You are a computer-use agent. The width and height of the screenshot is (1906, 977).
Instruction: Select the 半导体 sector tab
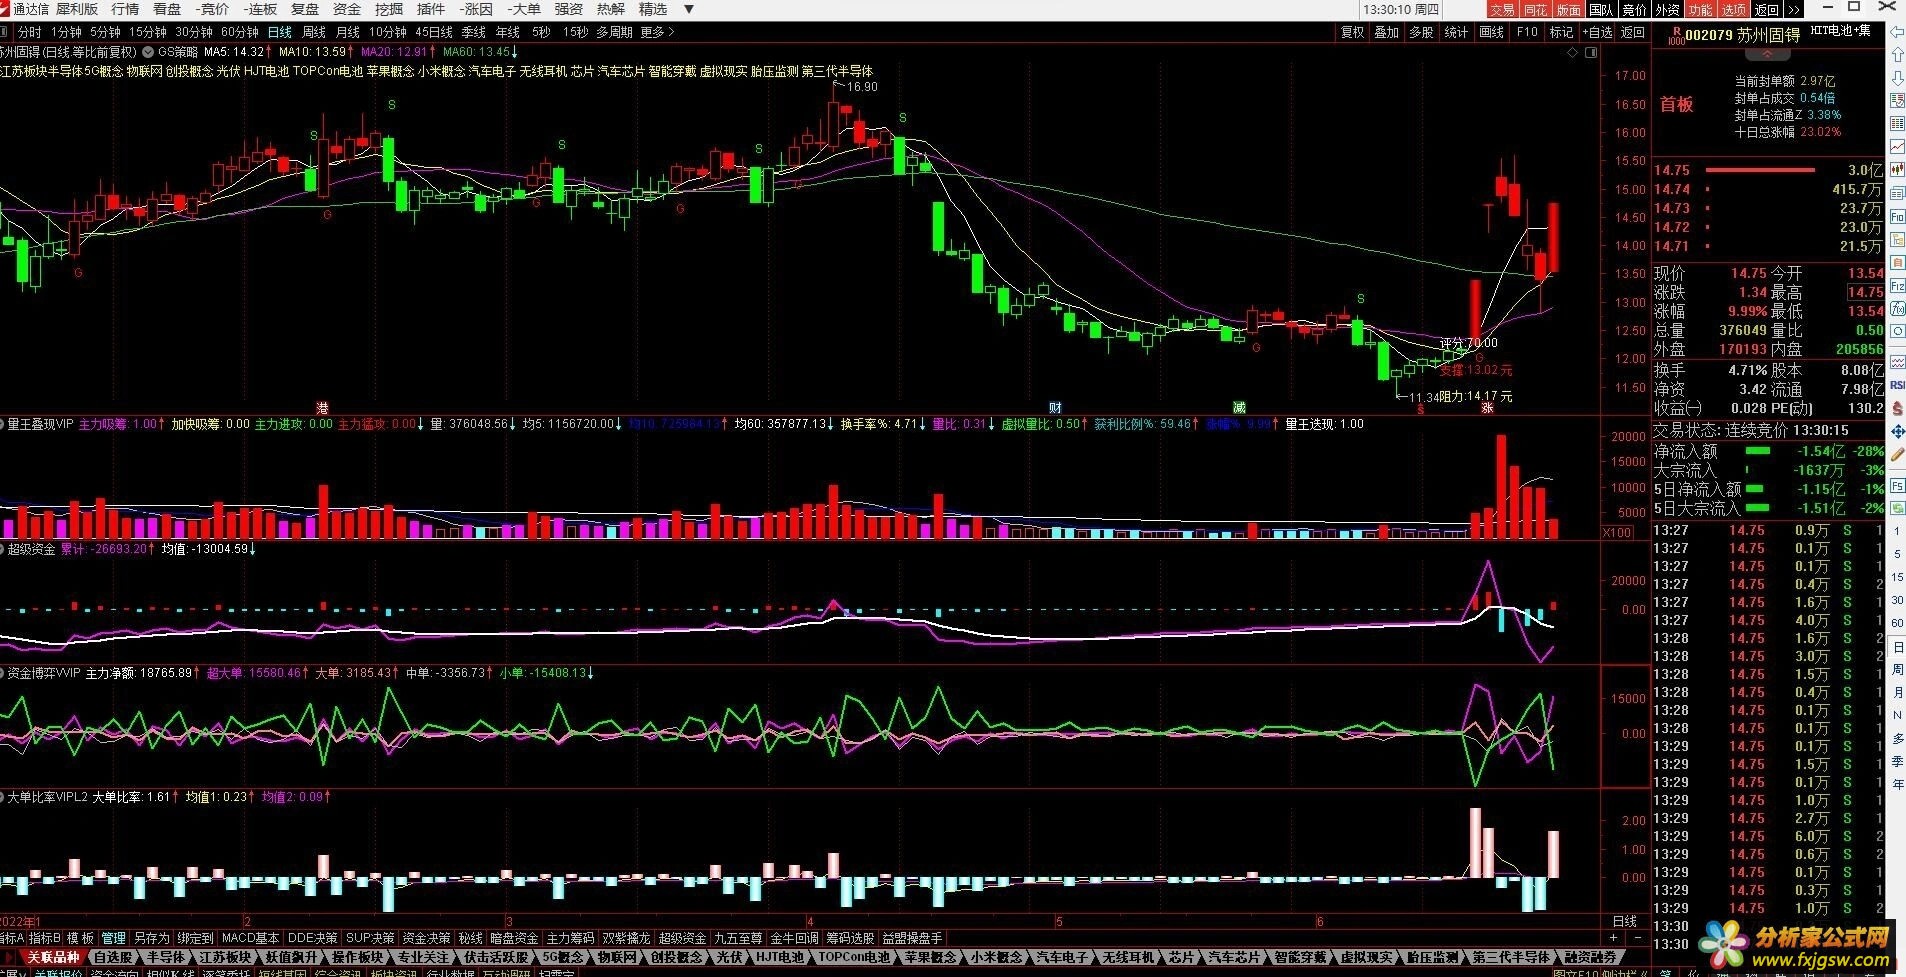coord(165,957)
